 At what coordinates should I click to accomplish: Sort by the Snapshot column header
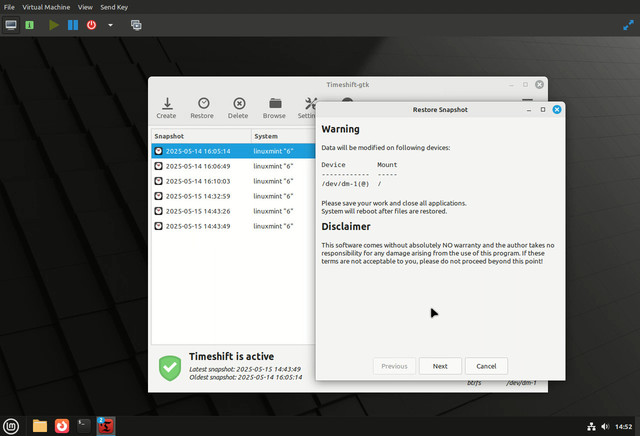(201, 136)
